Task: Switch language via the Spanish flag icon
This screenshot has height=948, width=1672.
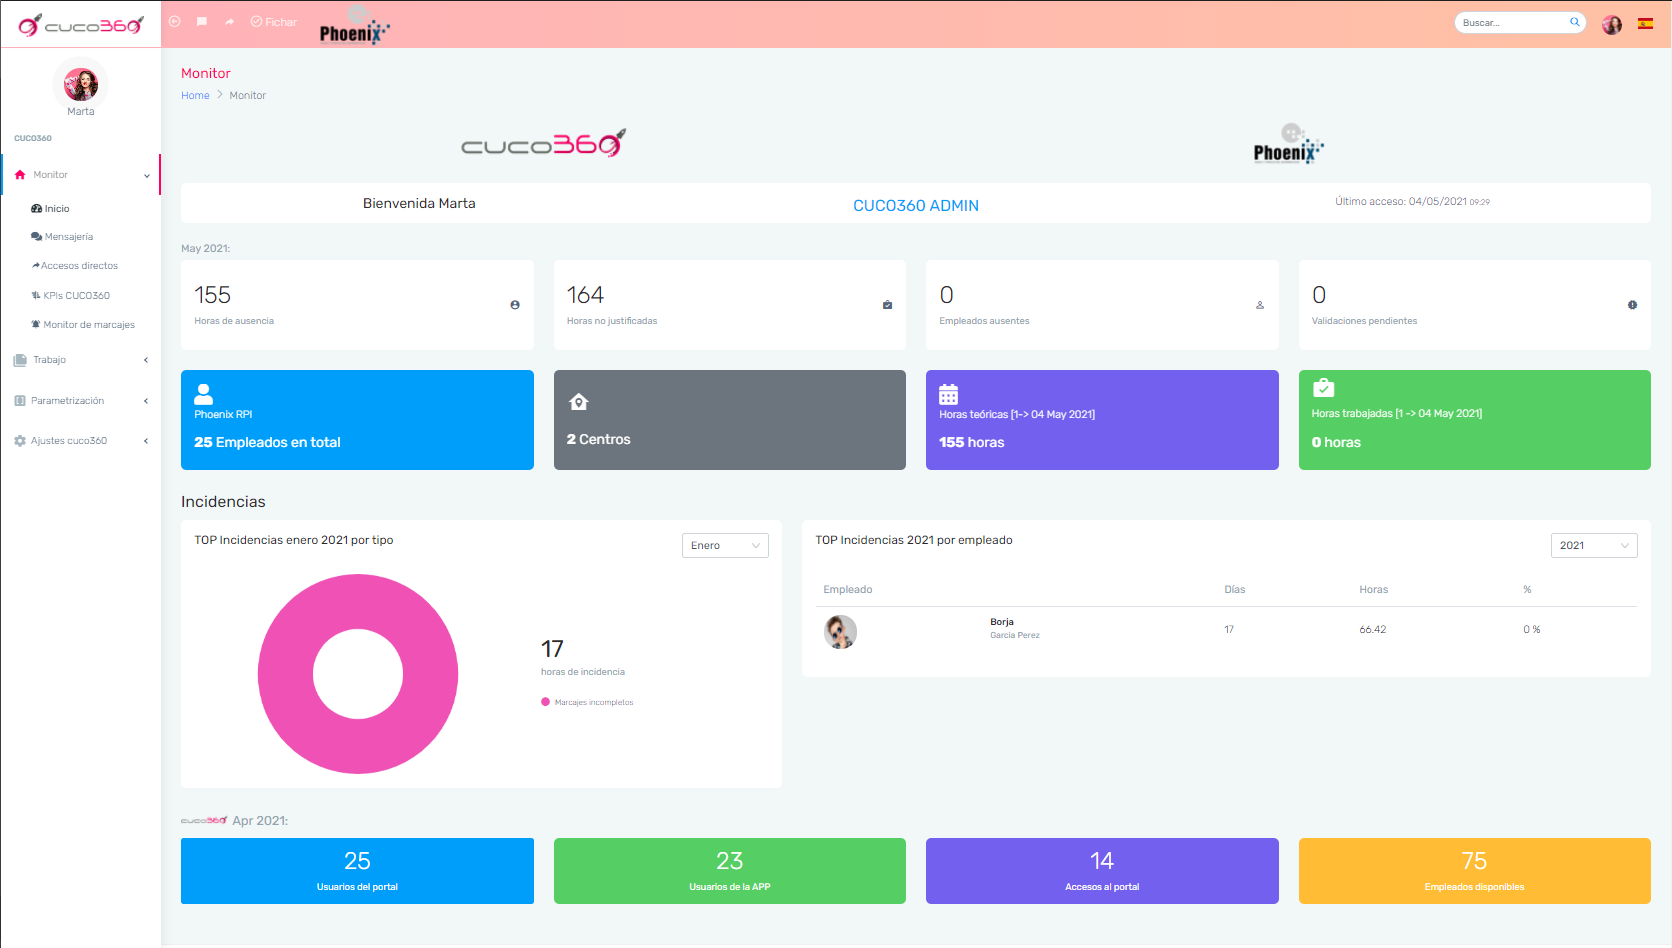Action: [x=1645, y=23]
